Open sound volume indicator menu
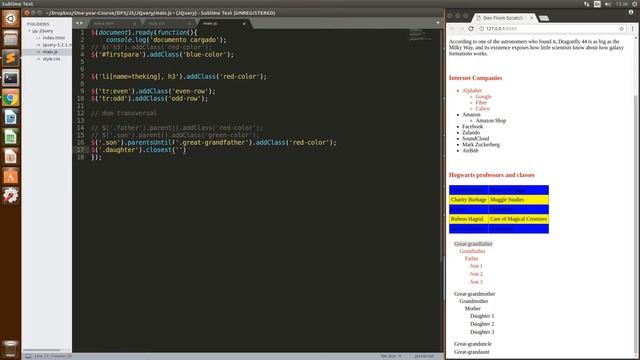 click(x=608, y=4)
